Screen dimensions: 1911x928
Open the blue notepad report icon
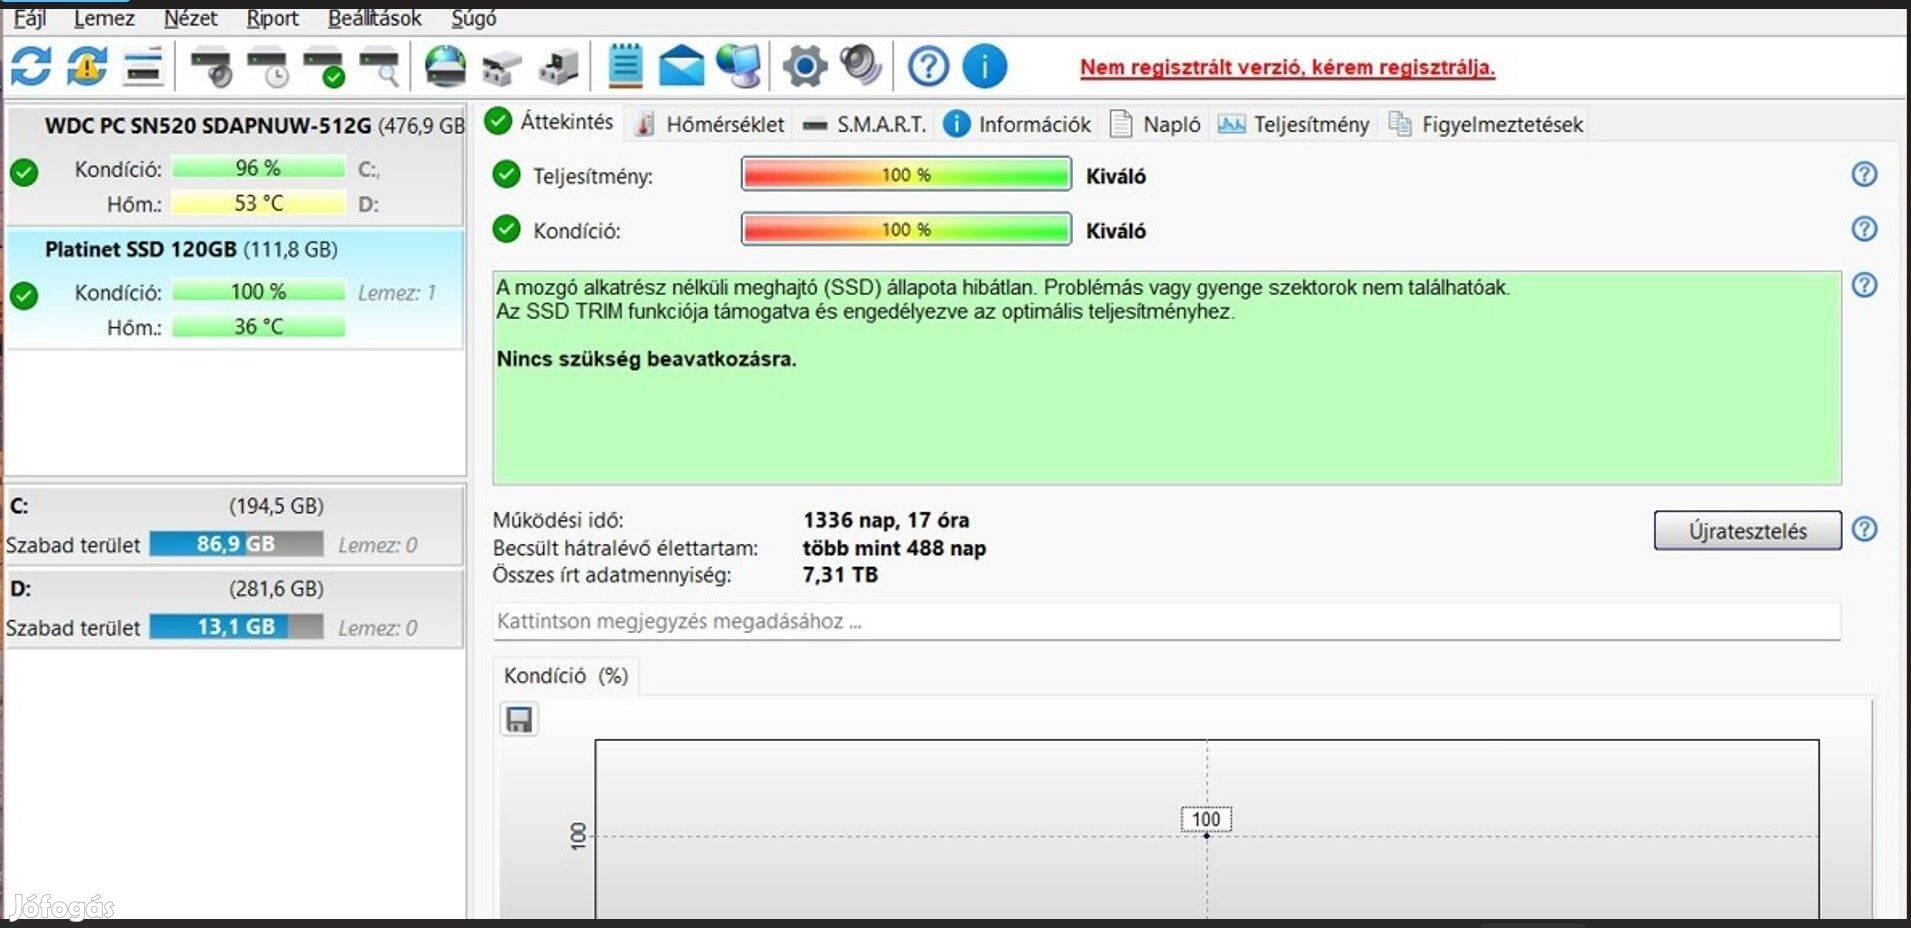(625, 66)
